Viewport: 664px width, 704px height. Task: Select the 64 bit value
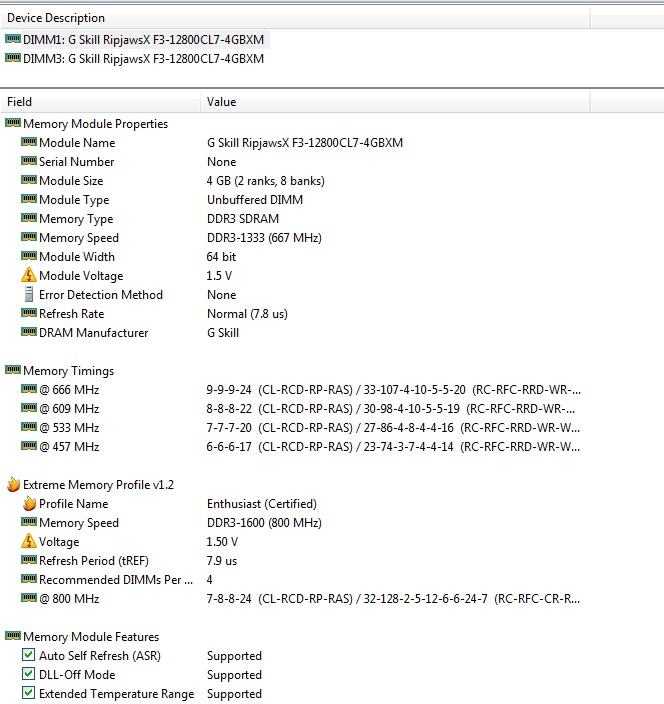tap(221, 257)
